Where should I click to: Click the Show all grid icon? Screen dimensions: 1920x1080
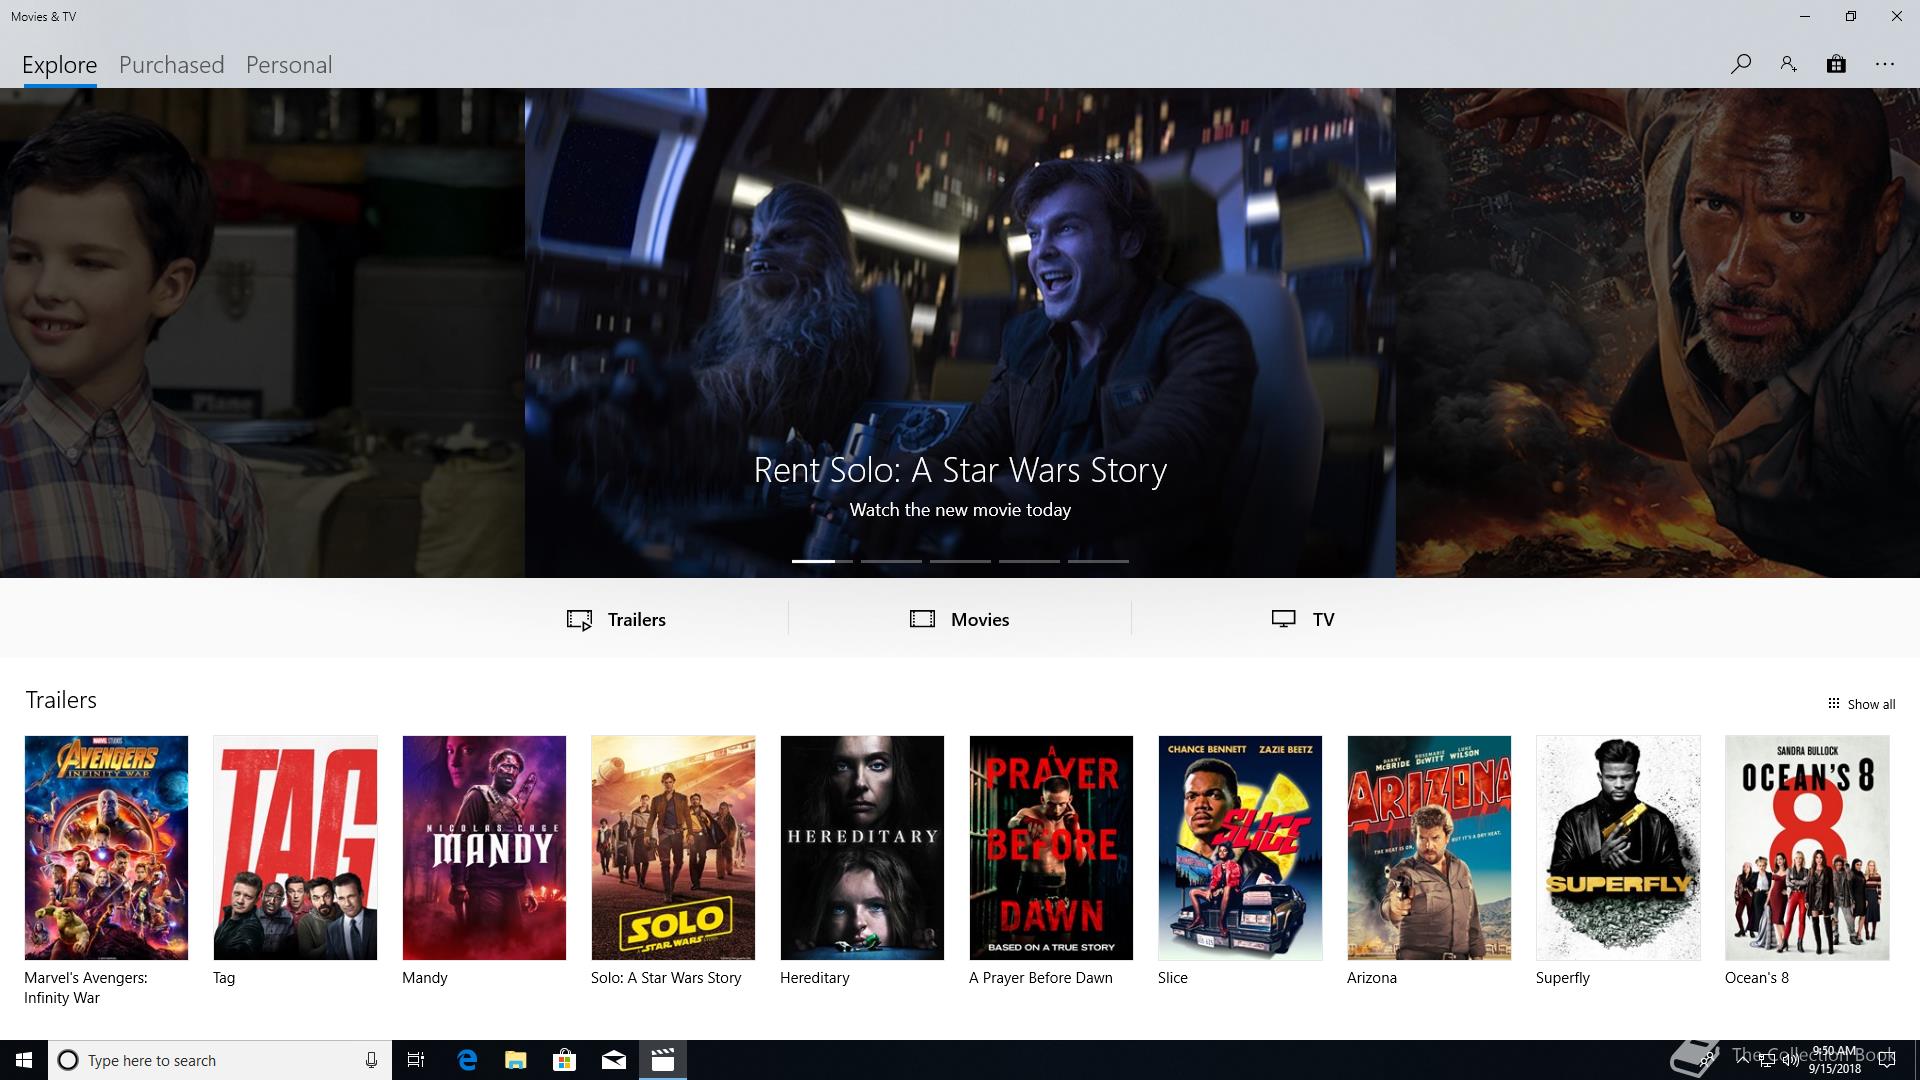(1833, 703)
